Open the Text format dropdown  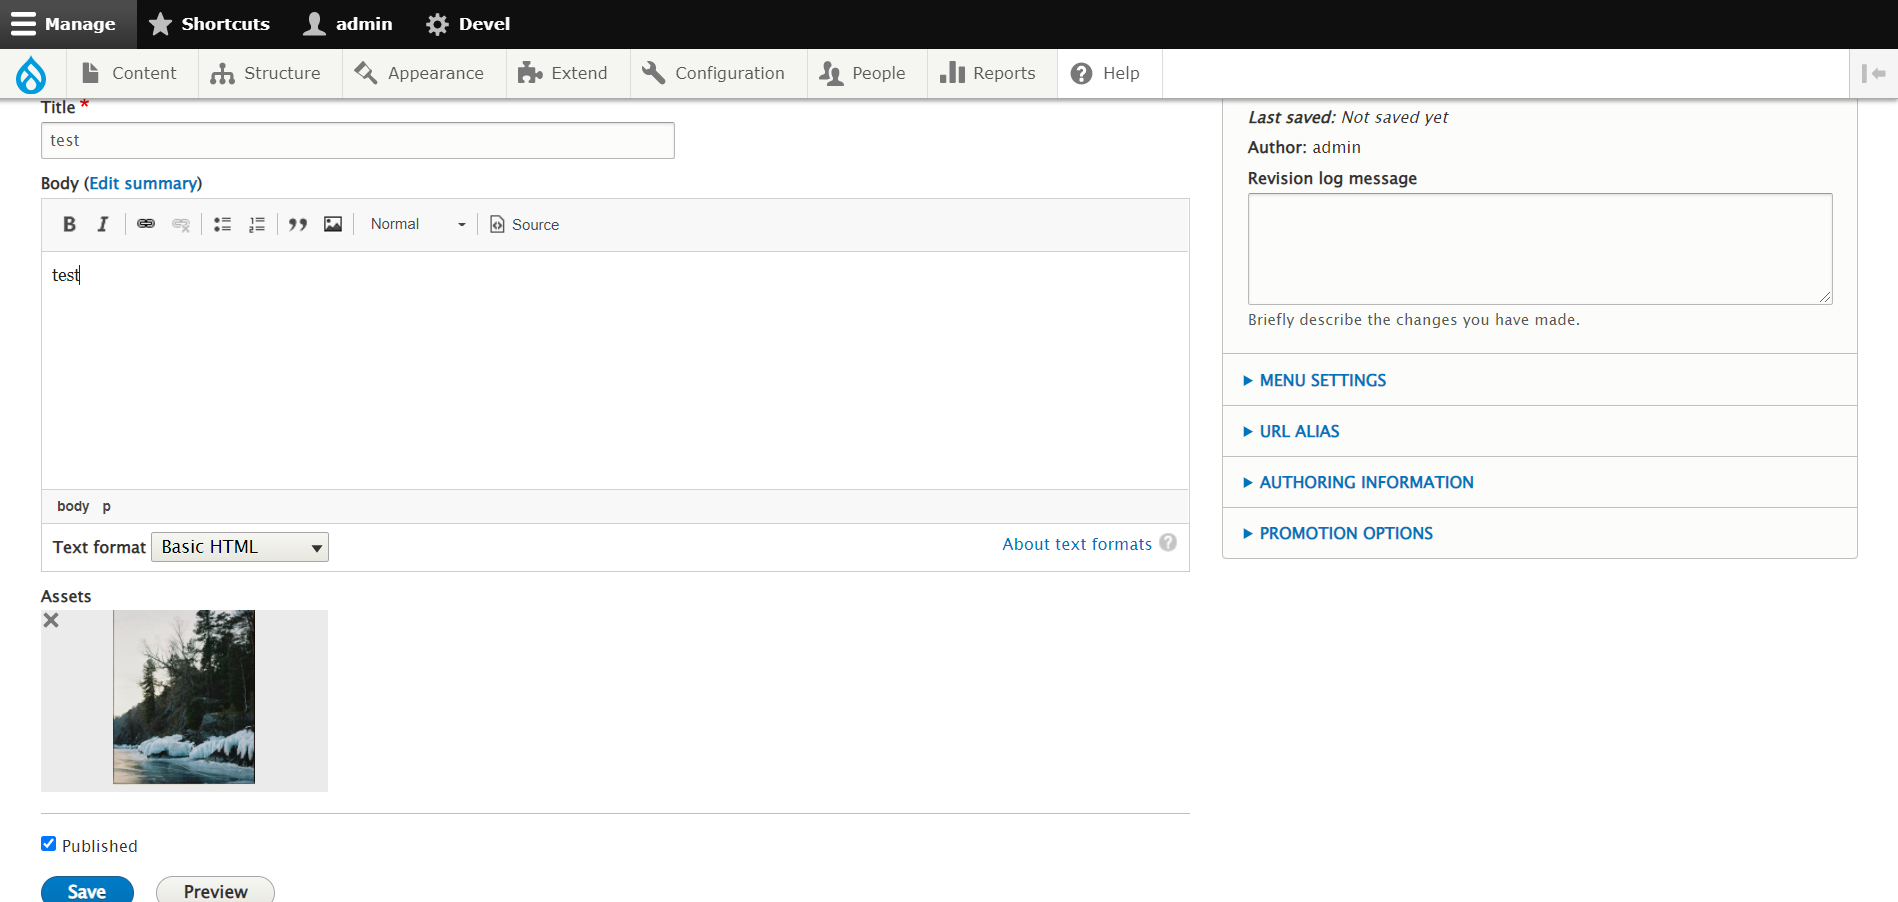tap(239, 546)
